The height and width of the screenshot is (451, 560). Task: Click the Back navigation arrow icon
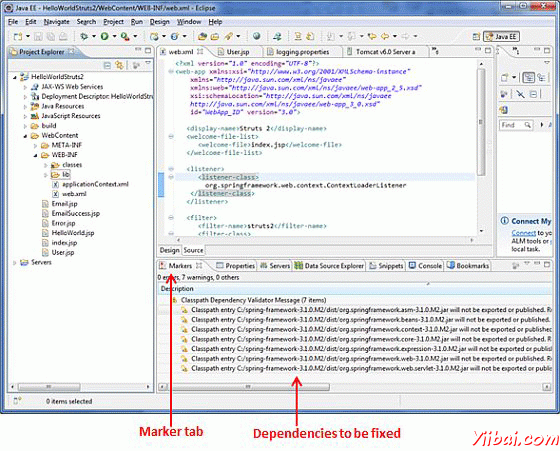tap(385, 36)
